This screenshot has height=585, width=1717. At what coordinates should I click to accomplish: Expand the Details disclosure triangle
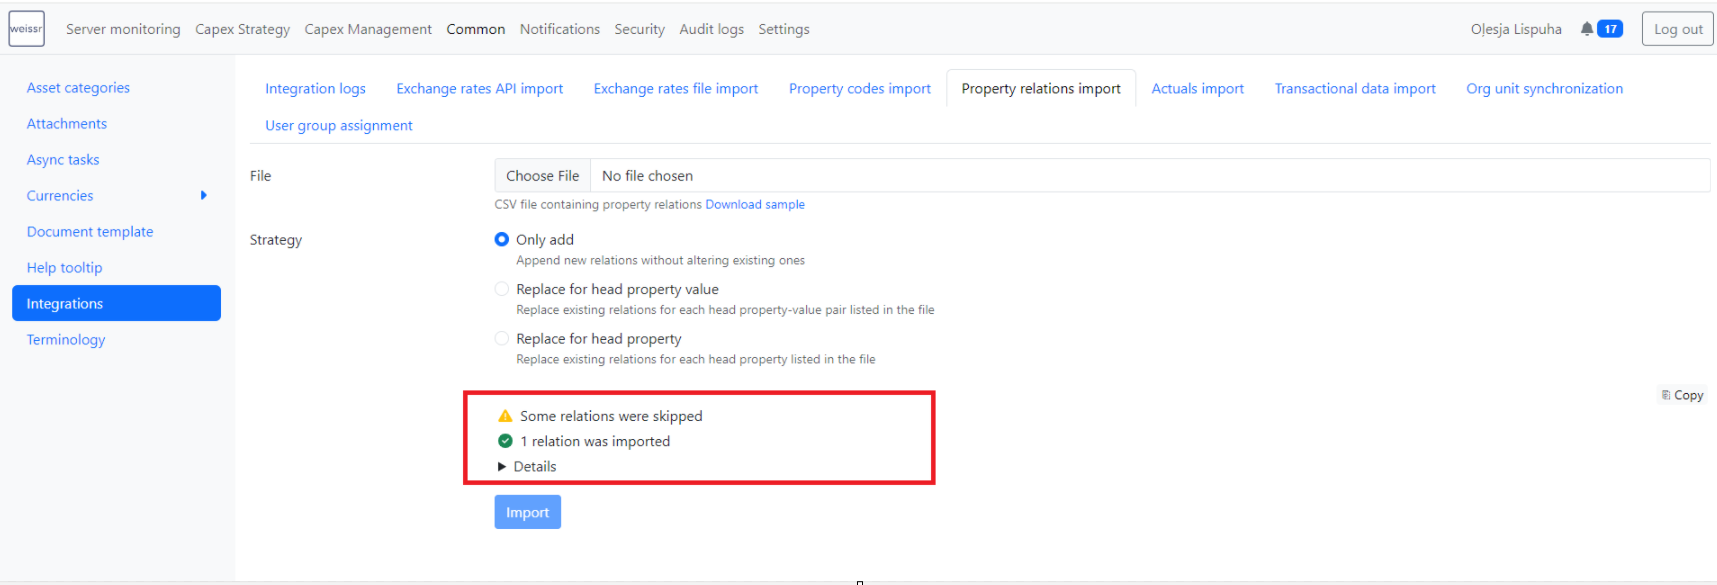(x=502, y=467)
